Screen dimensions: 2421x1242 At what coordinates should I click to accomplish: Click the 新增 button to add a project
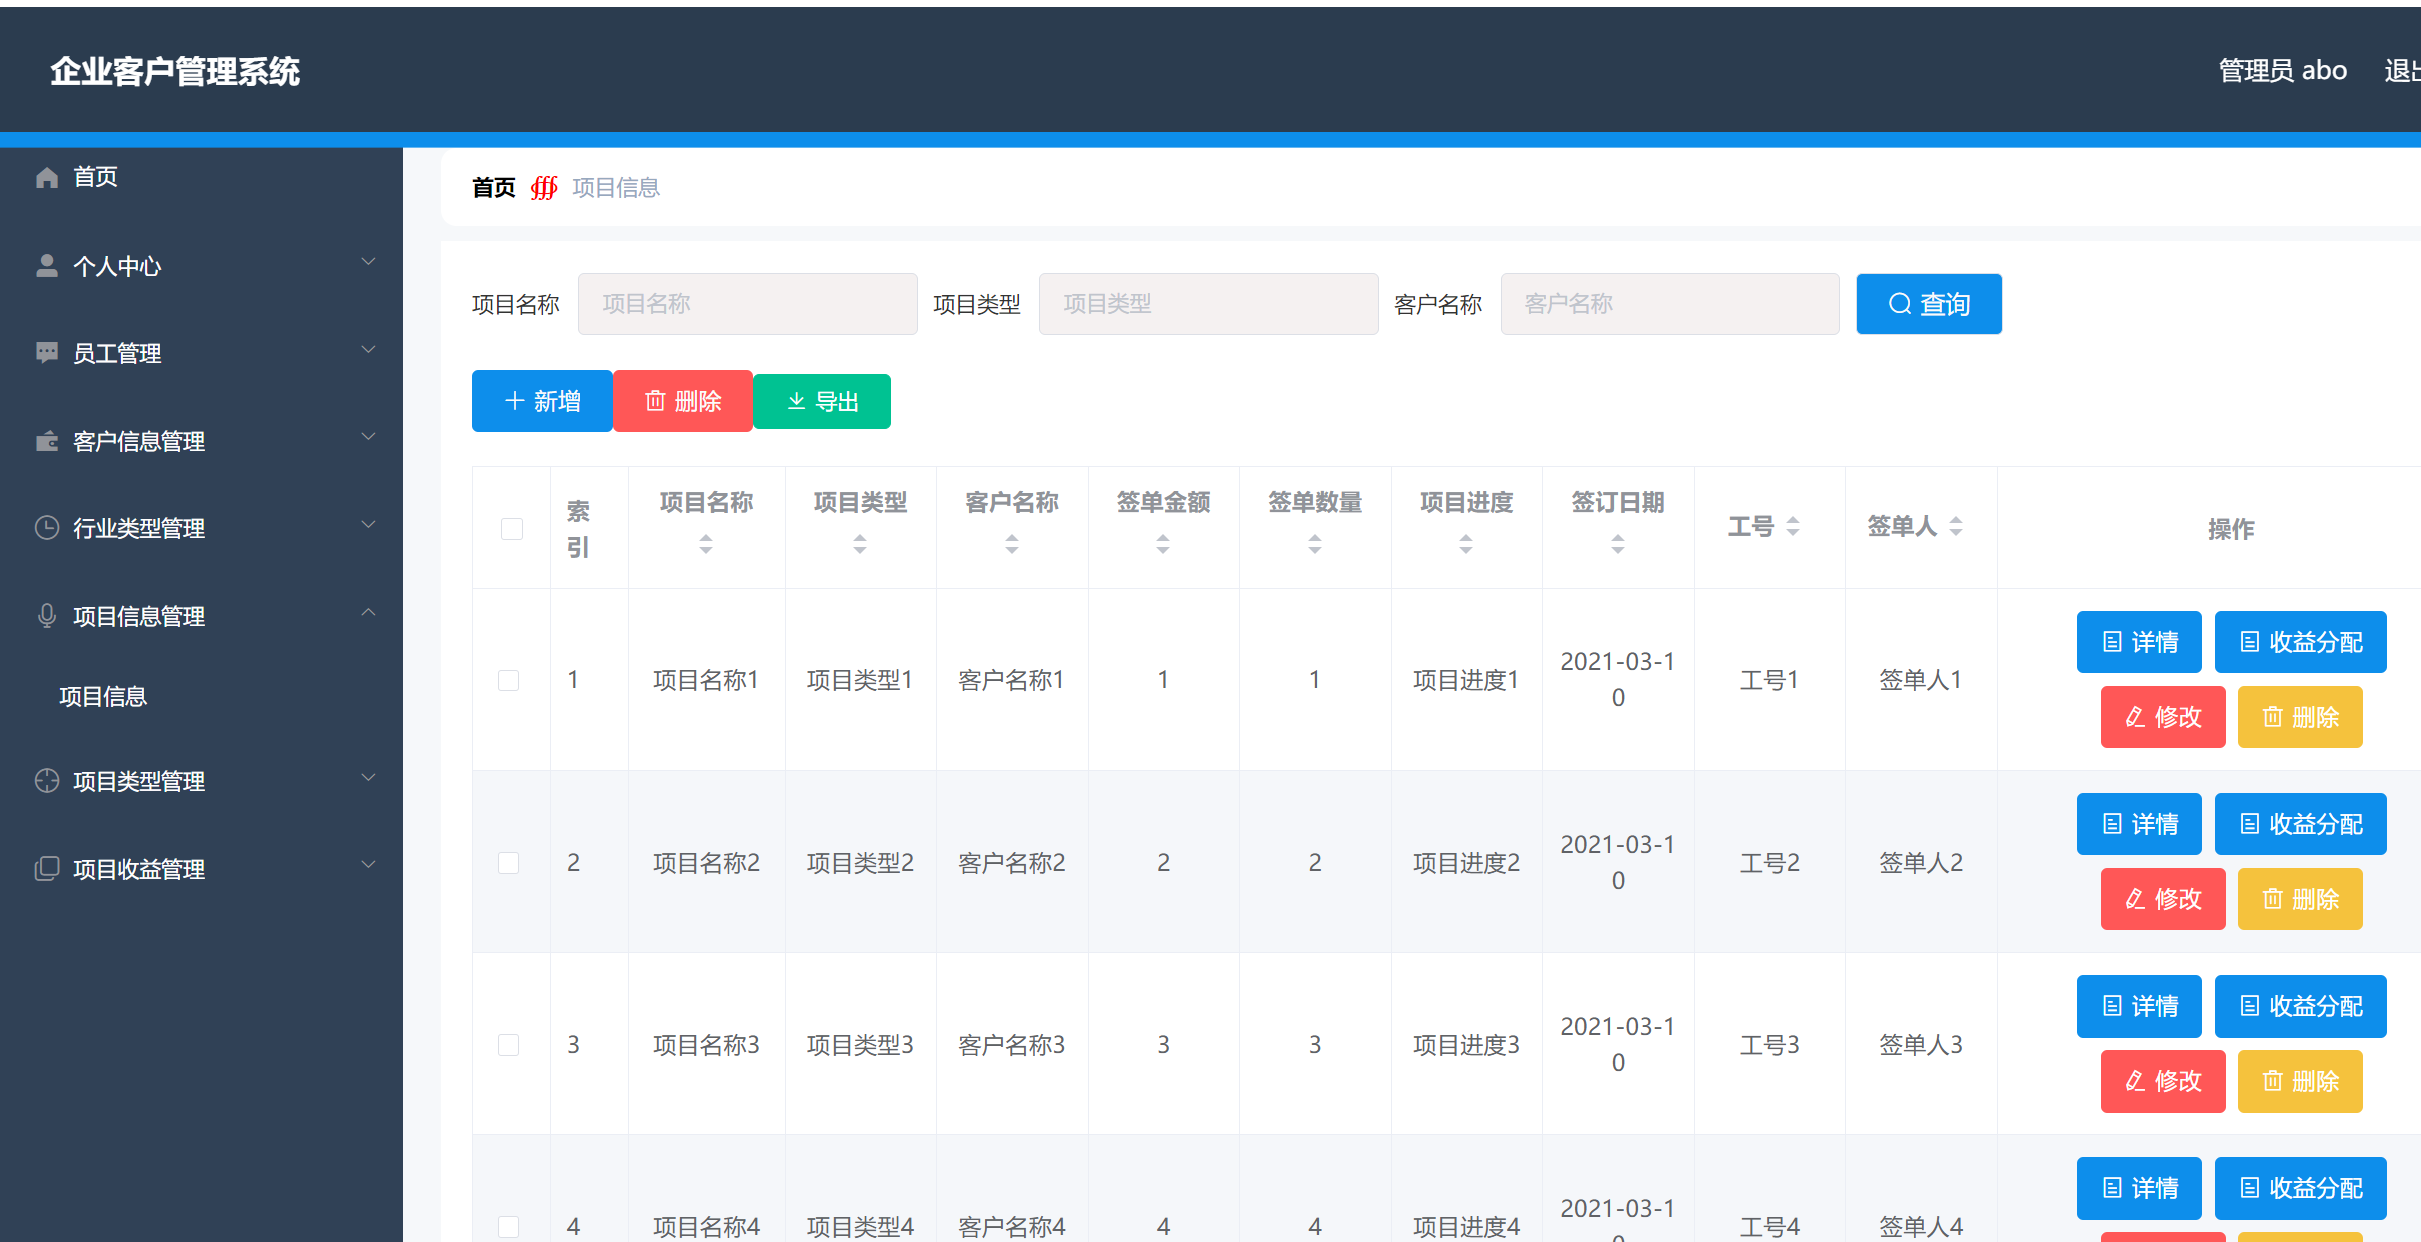[542, 401]
